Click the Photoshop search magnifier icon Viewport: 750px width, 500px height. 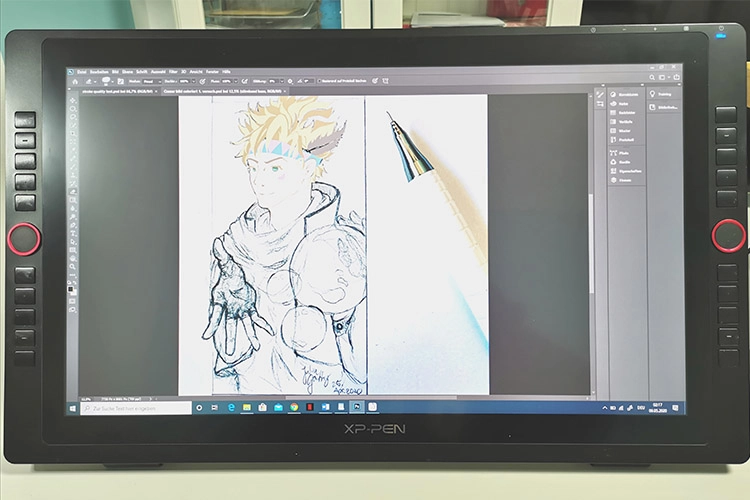(x=652, y=77)
